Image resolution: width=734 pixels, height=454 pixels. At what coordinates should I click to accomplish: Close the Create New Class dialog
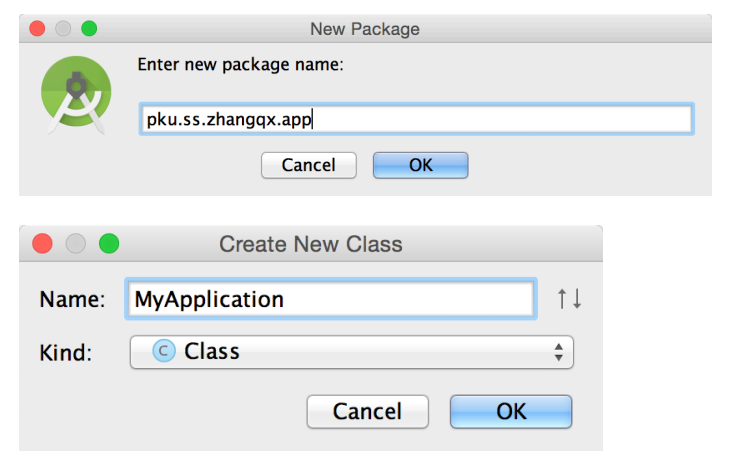click(x=43, y=243)
